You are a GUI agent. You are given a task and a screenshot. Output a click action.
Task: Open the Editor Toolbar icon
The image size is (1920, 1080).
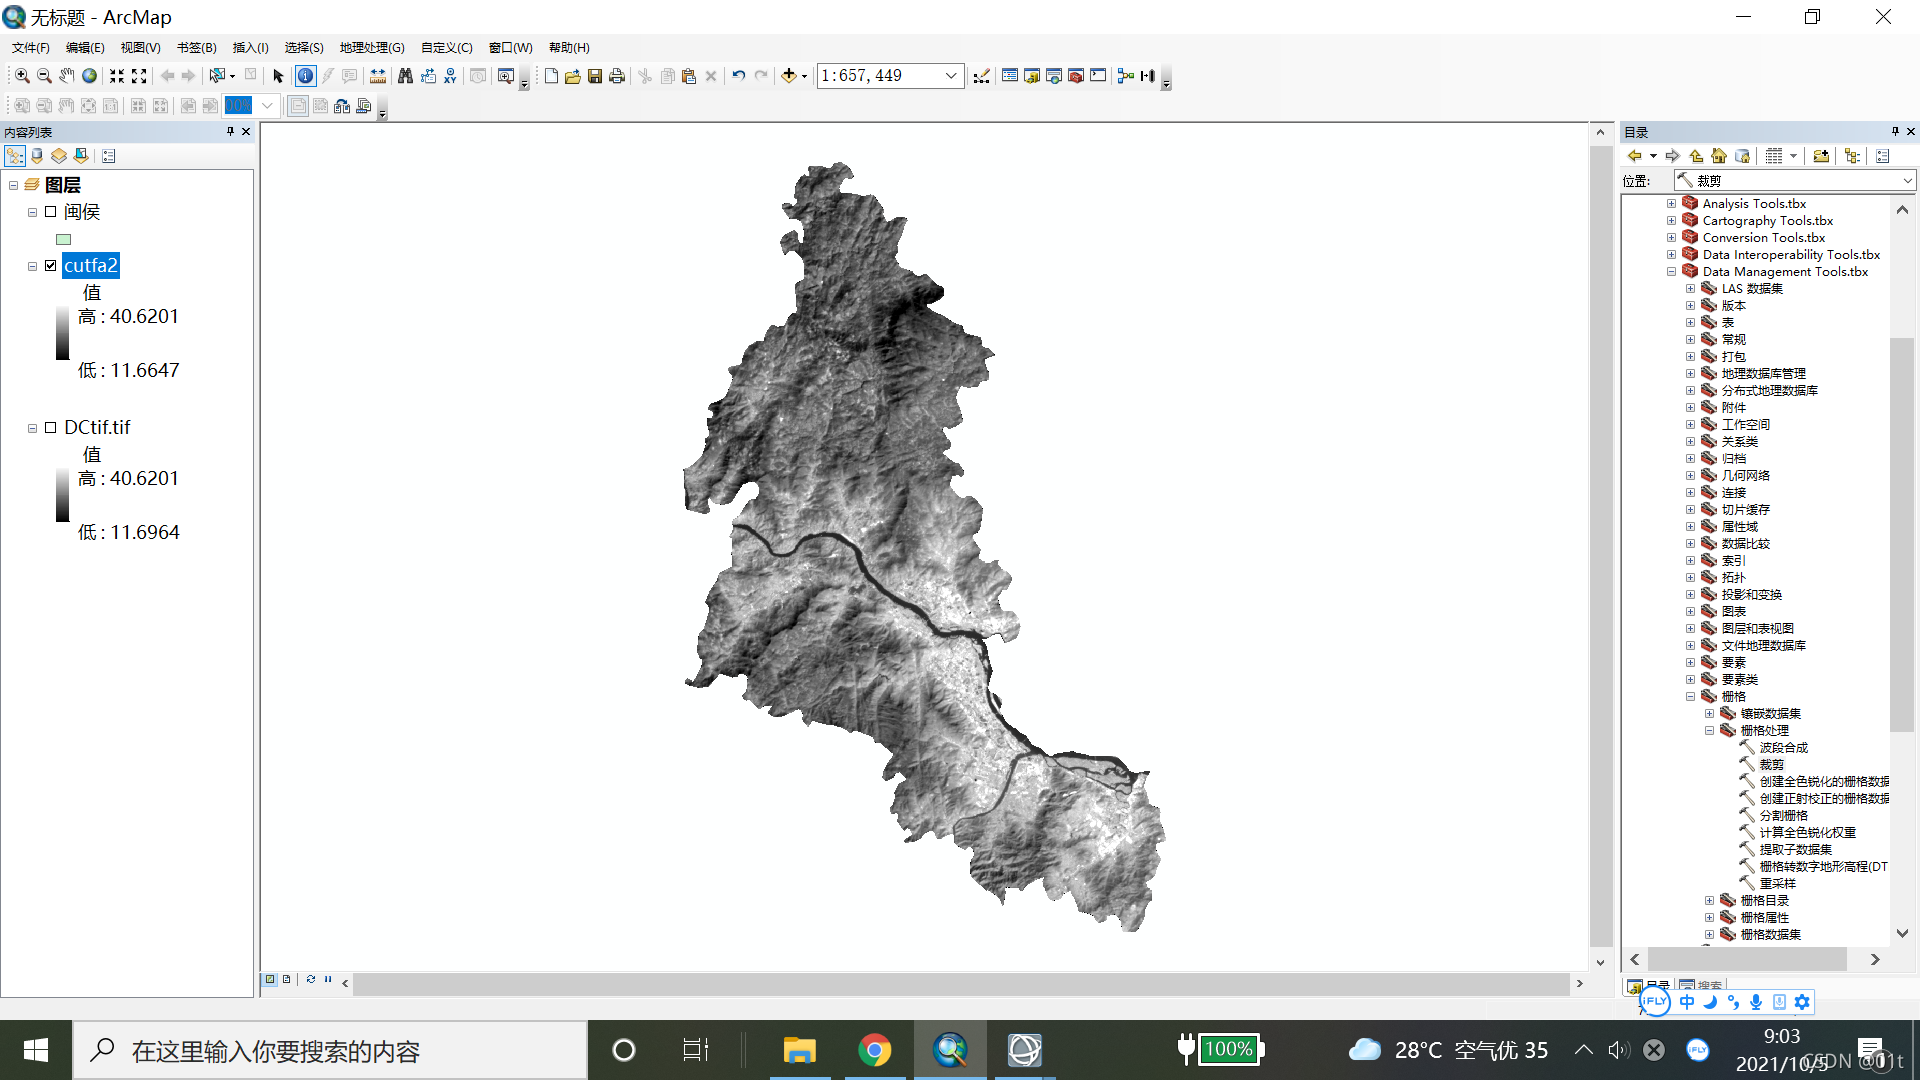982,76
